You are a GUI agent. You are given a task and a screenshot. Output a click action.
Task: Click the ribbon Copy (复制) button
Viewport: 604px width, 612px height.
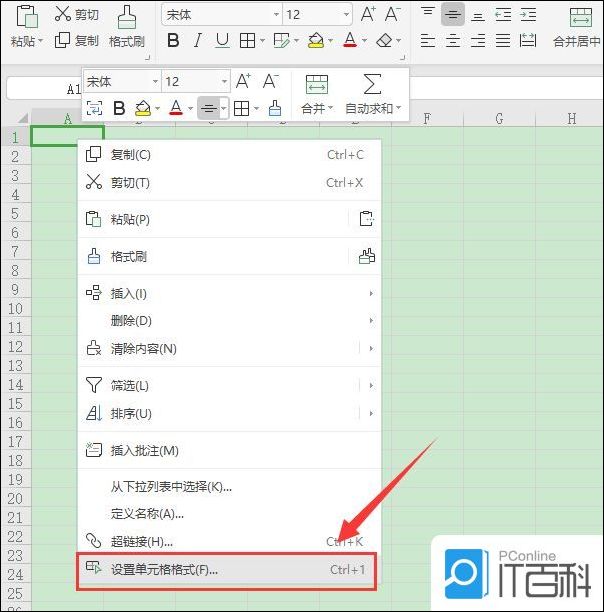76,40
